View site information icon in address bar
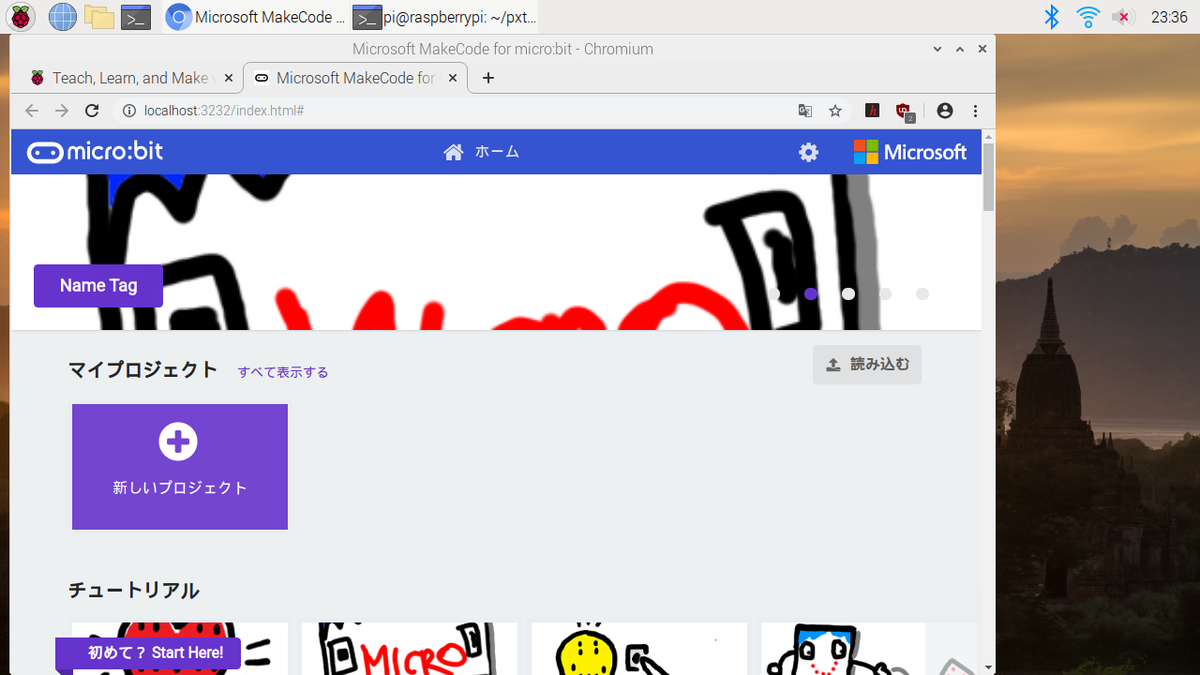1200x675 pixels. pos(129,111)
